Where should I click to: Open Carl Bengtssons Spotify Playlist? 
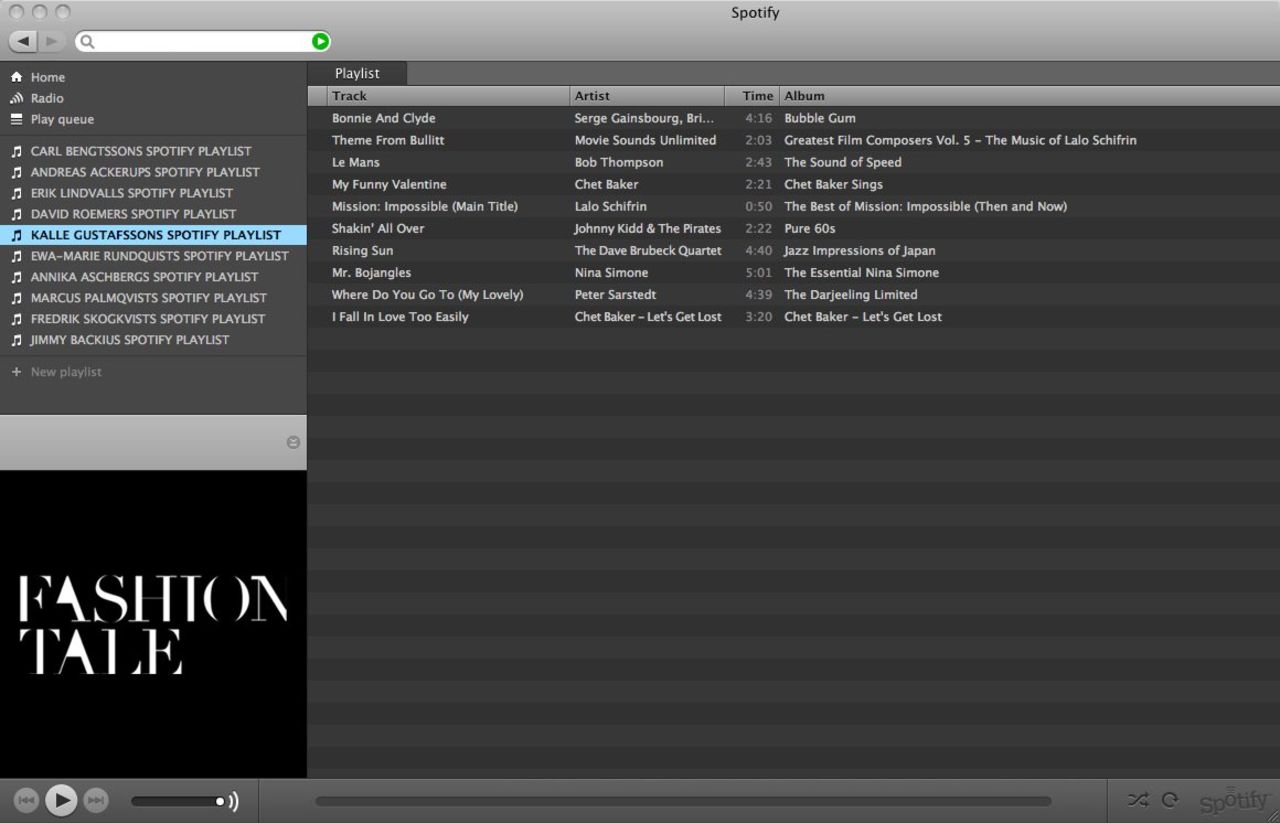(141, 151)
